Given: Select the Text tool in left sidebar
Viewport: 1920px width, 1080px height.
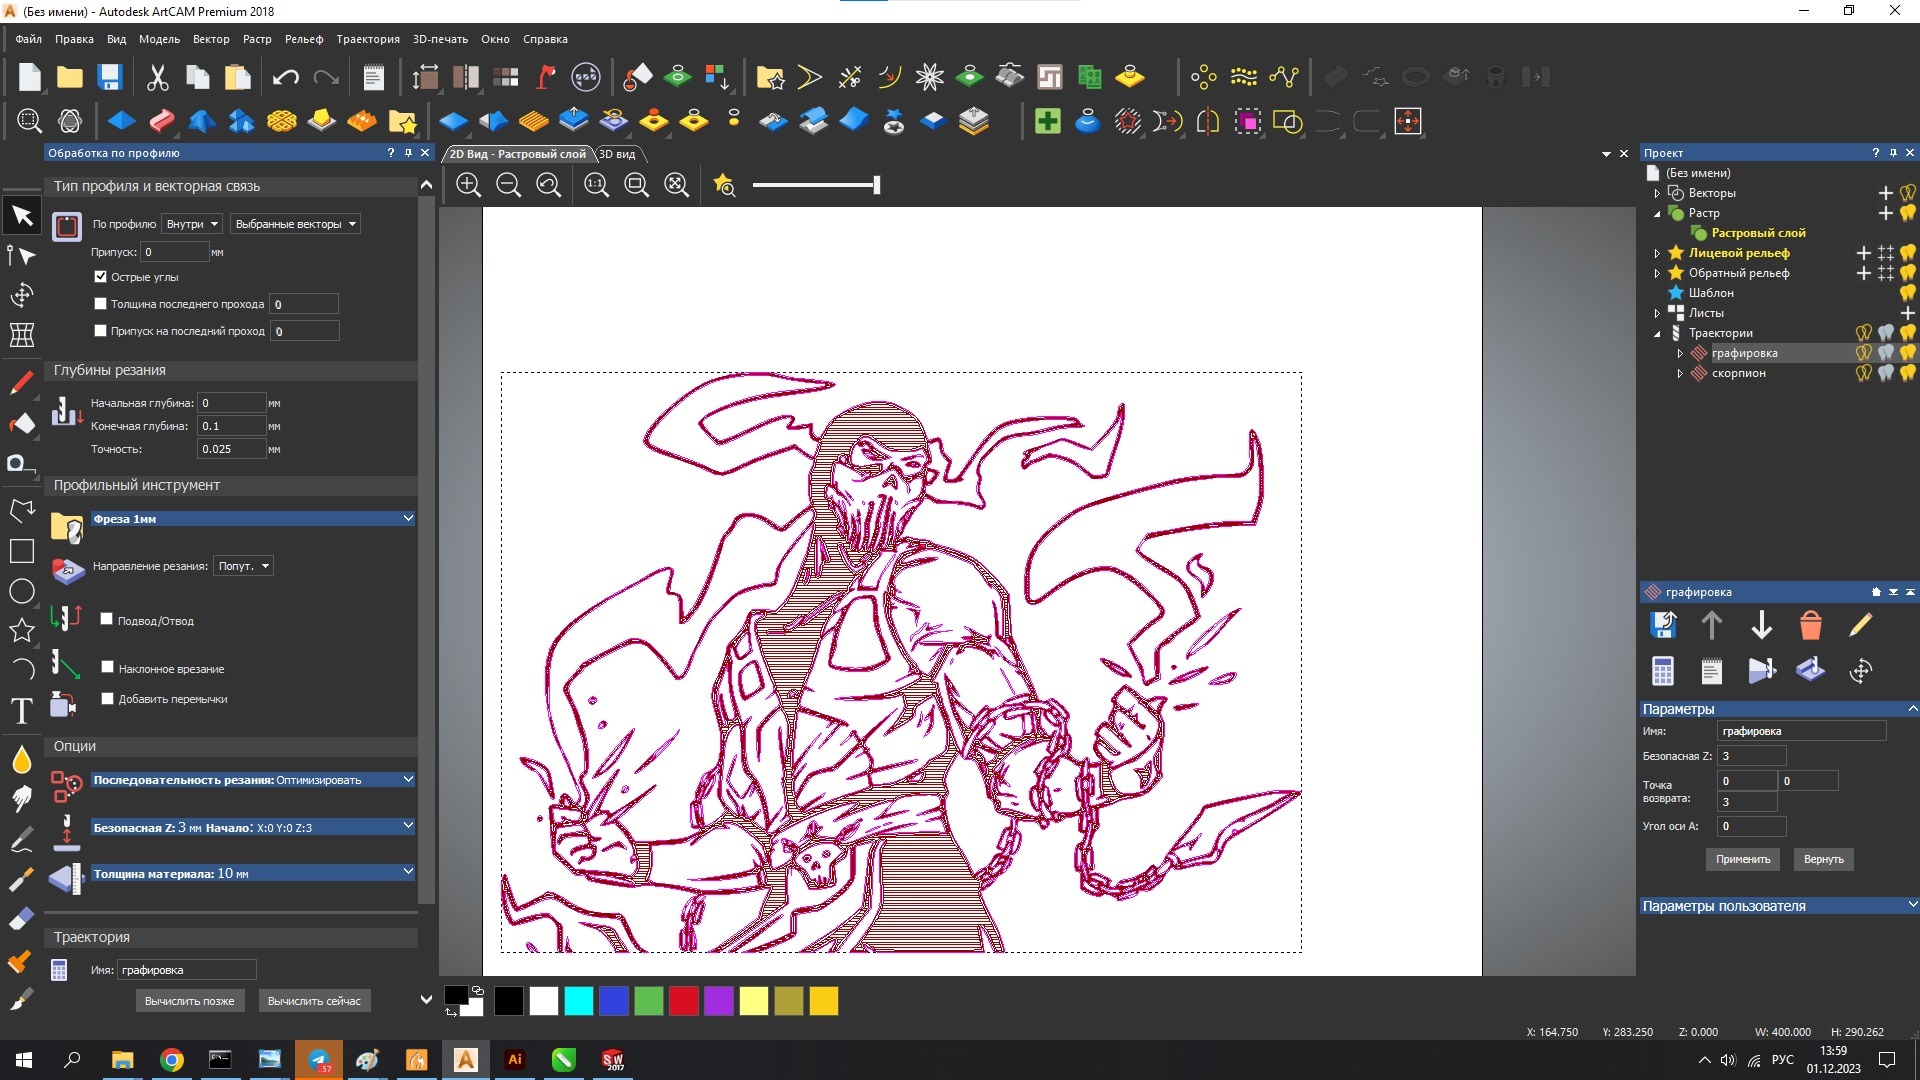Looking at the screenshot, I should click(x=21, y=711).
